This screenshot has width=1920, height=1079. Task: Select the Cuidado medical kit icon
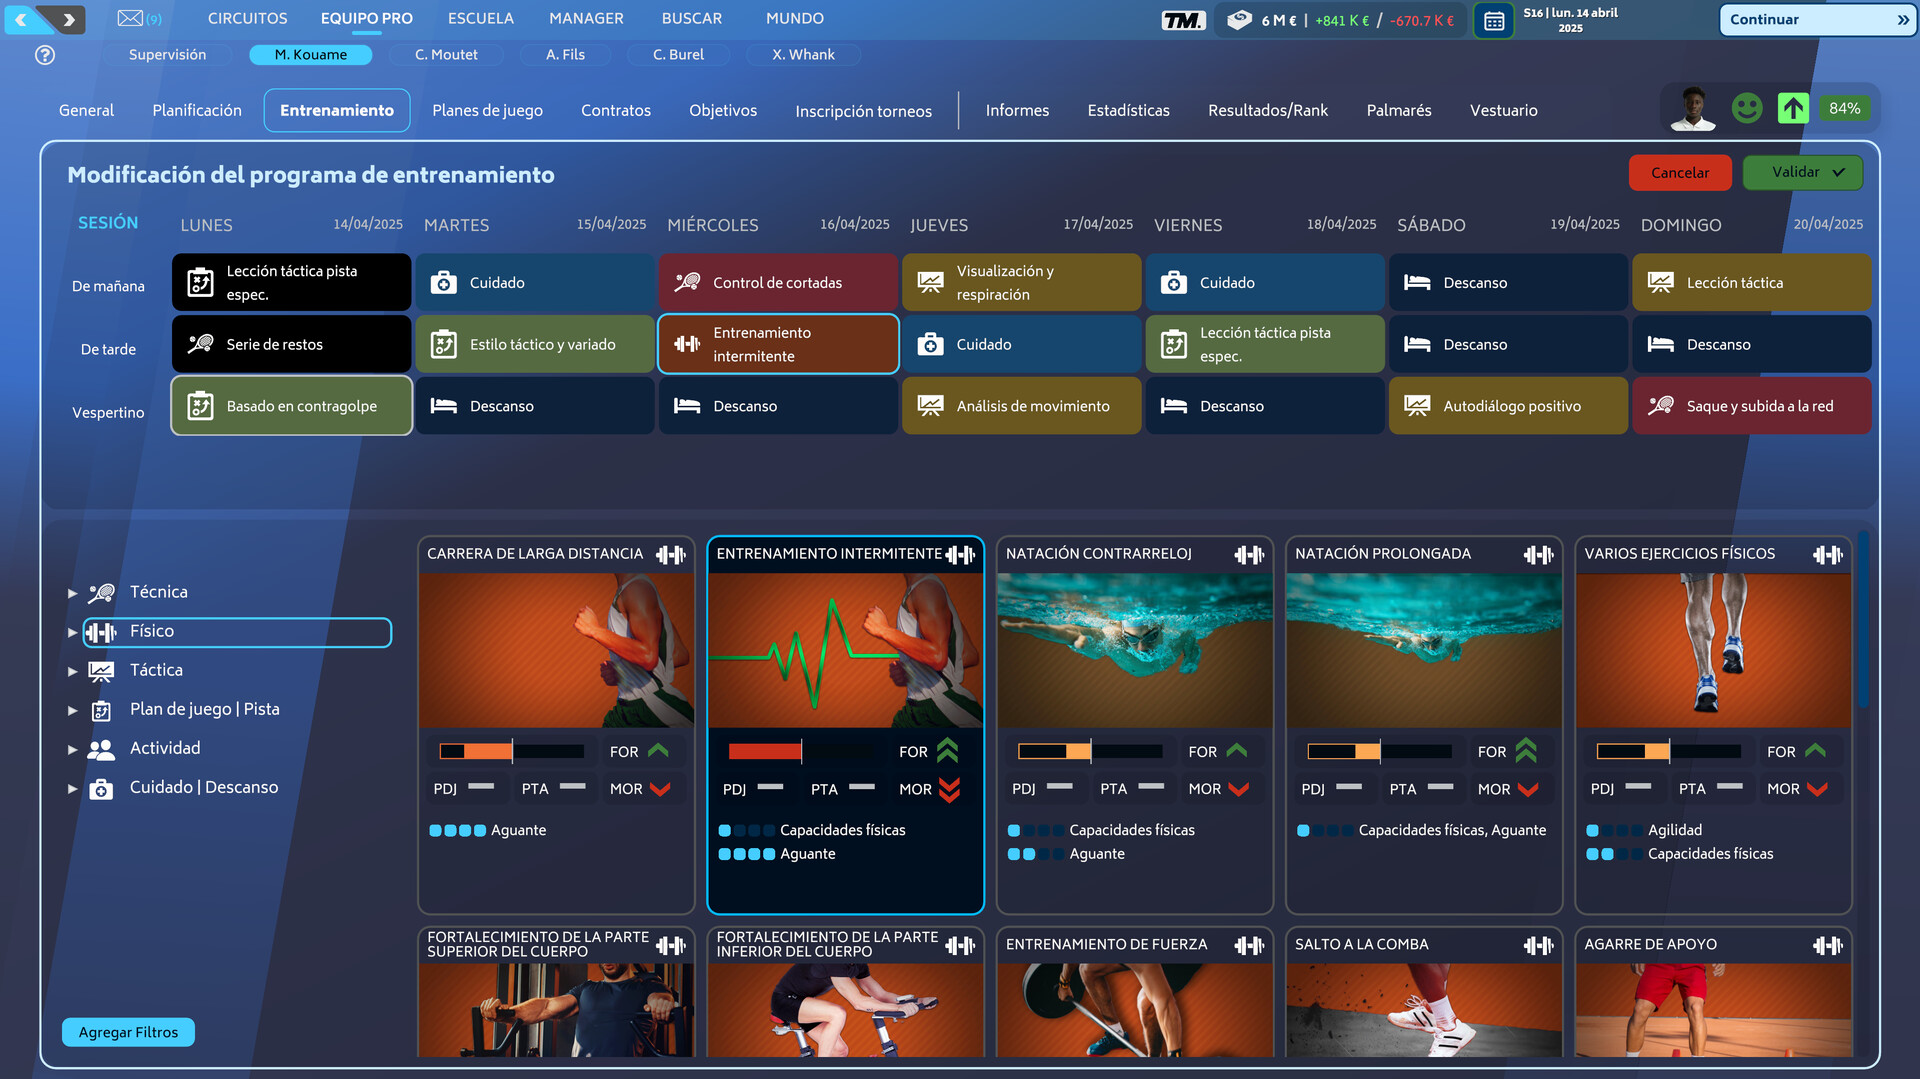101,789
